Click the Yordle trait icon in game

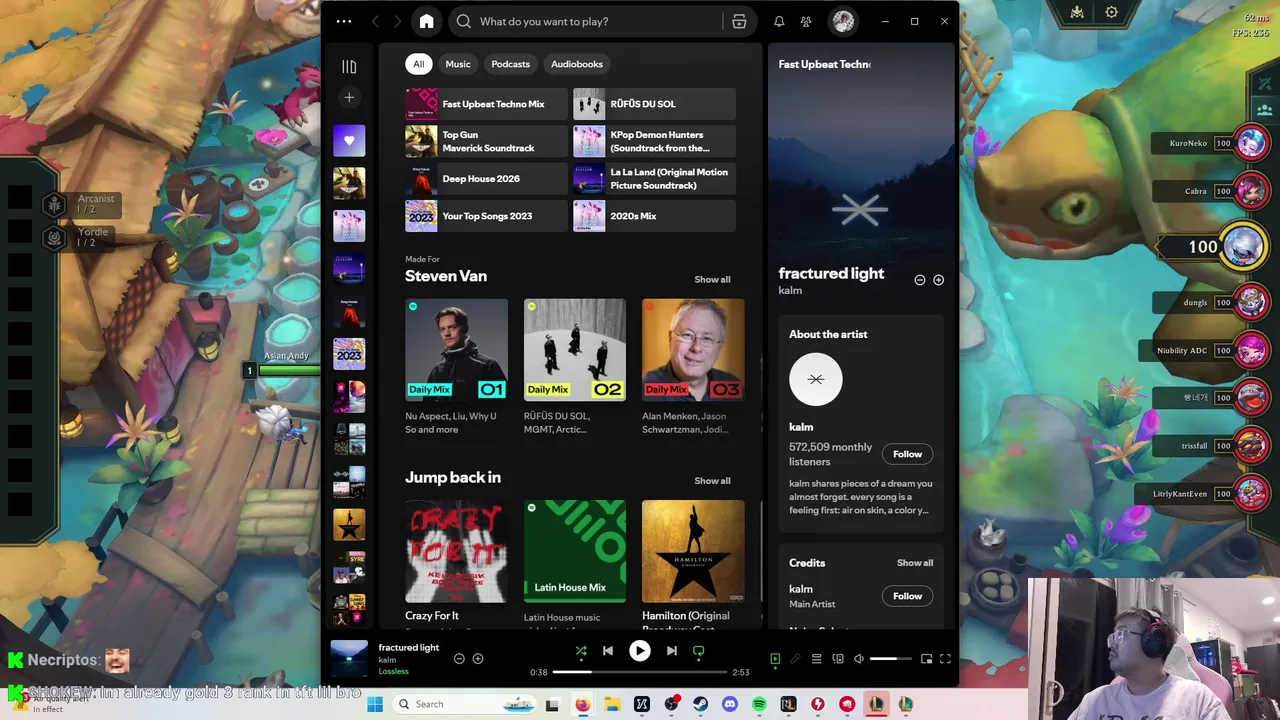coord(54,238)
